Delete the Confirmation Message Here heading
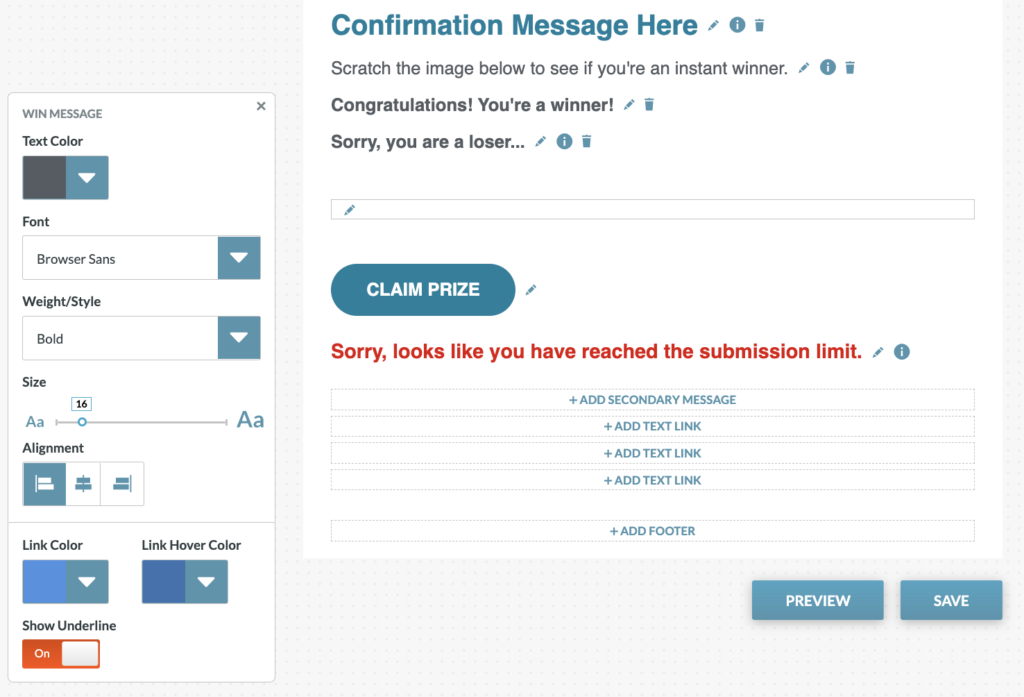This screenshot has width=1024, height=697. [x=760, y=26]
